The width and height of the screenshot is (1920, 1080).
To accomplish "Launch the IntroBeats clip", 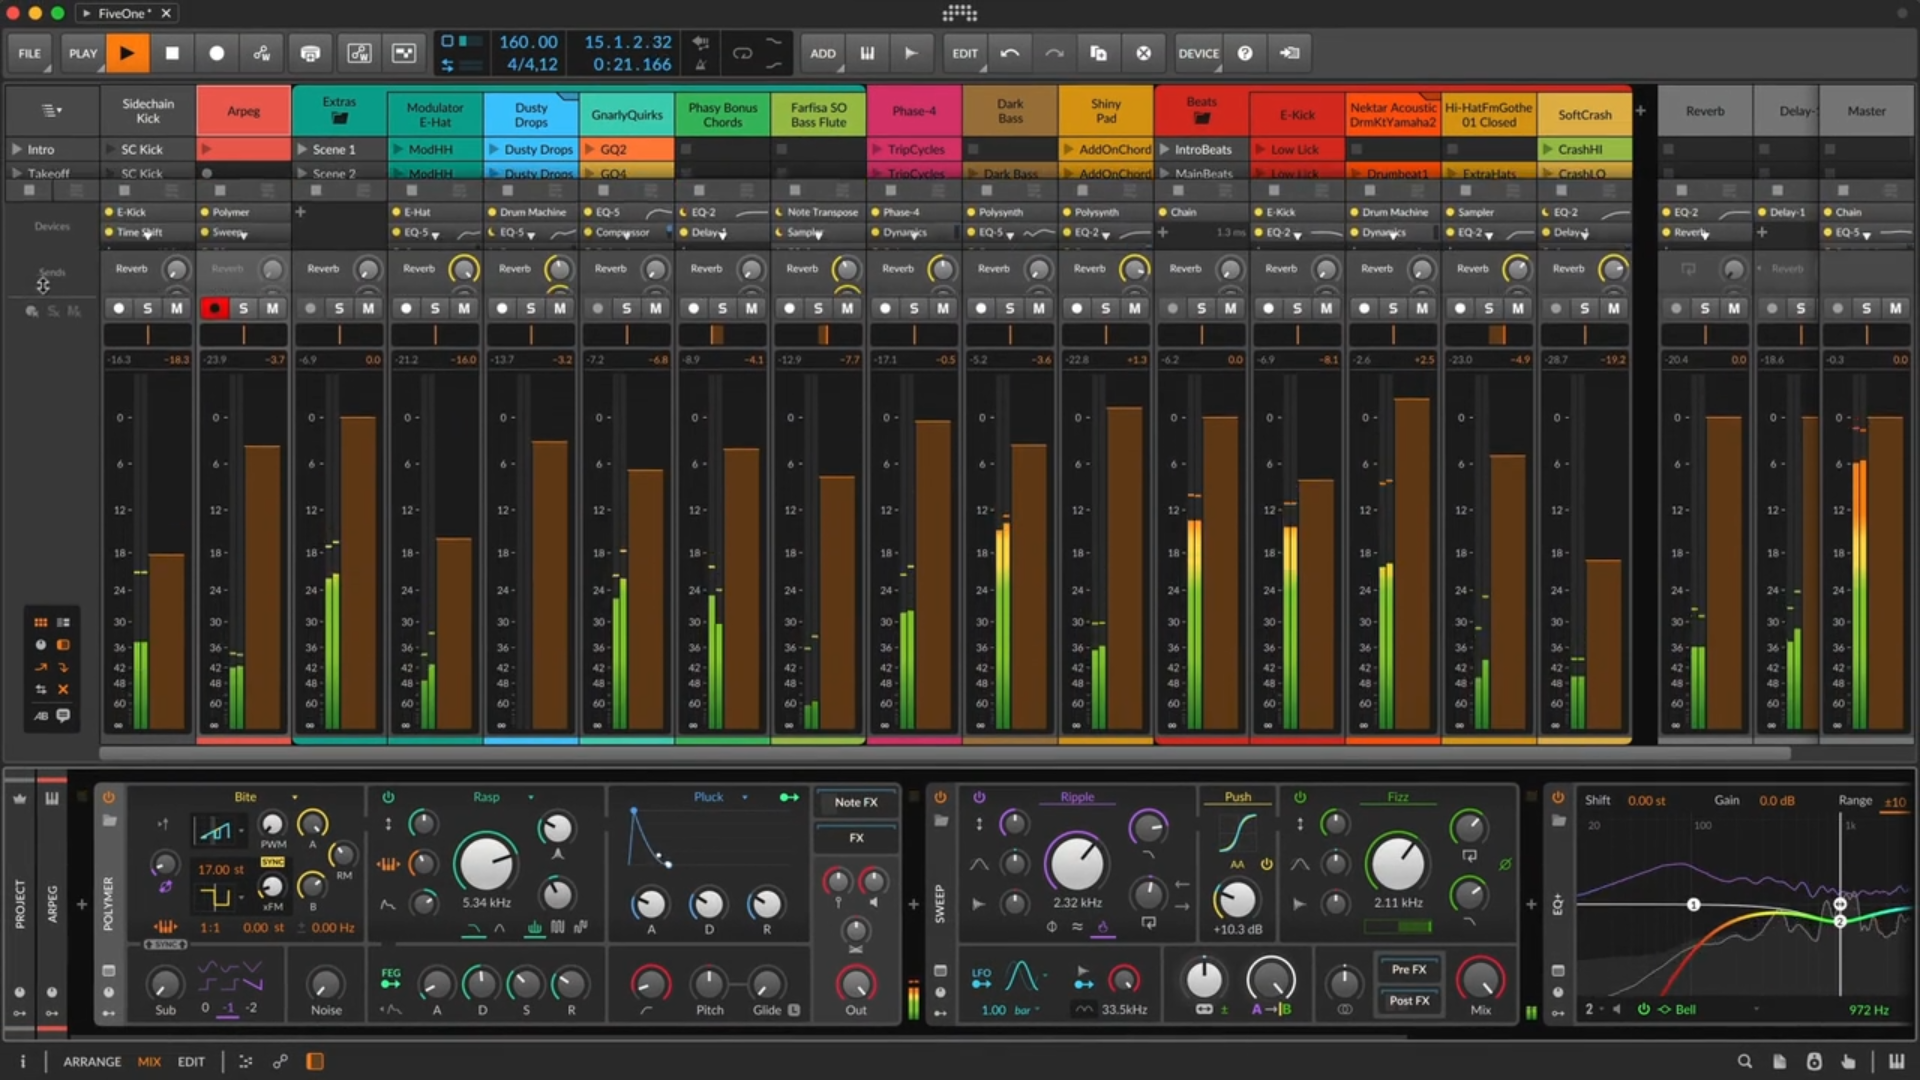I will [x=1165, y=149].
